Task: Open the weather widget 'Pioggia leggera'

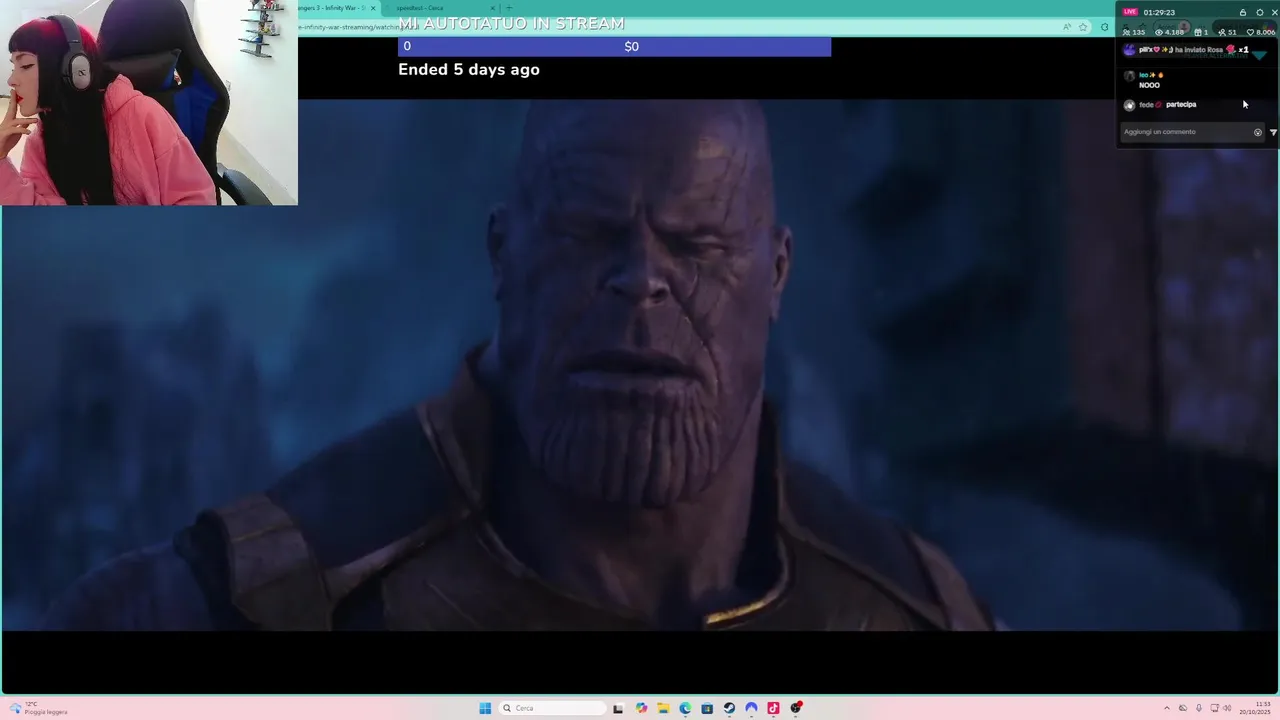Action: [36, 708]
